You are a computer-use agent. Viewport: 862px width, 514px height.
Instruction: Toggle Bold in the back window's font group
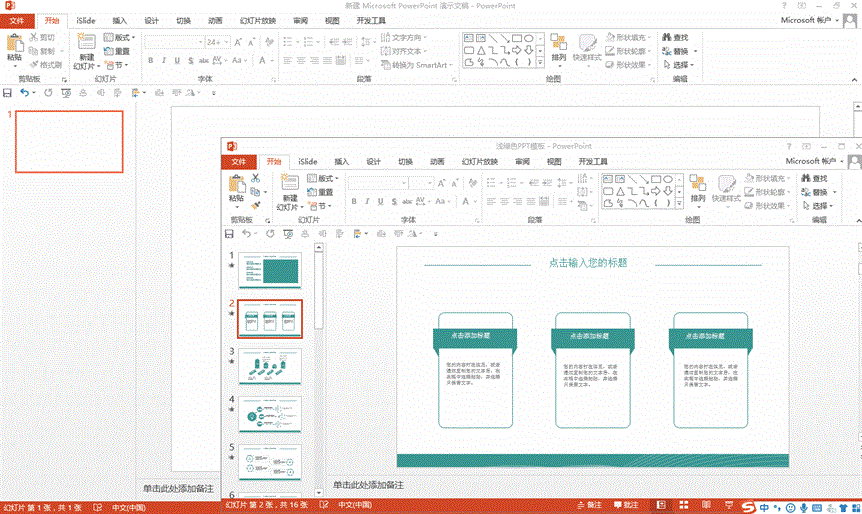[150, 60]
